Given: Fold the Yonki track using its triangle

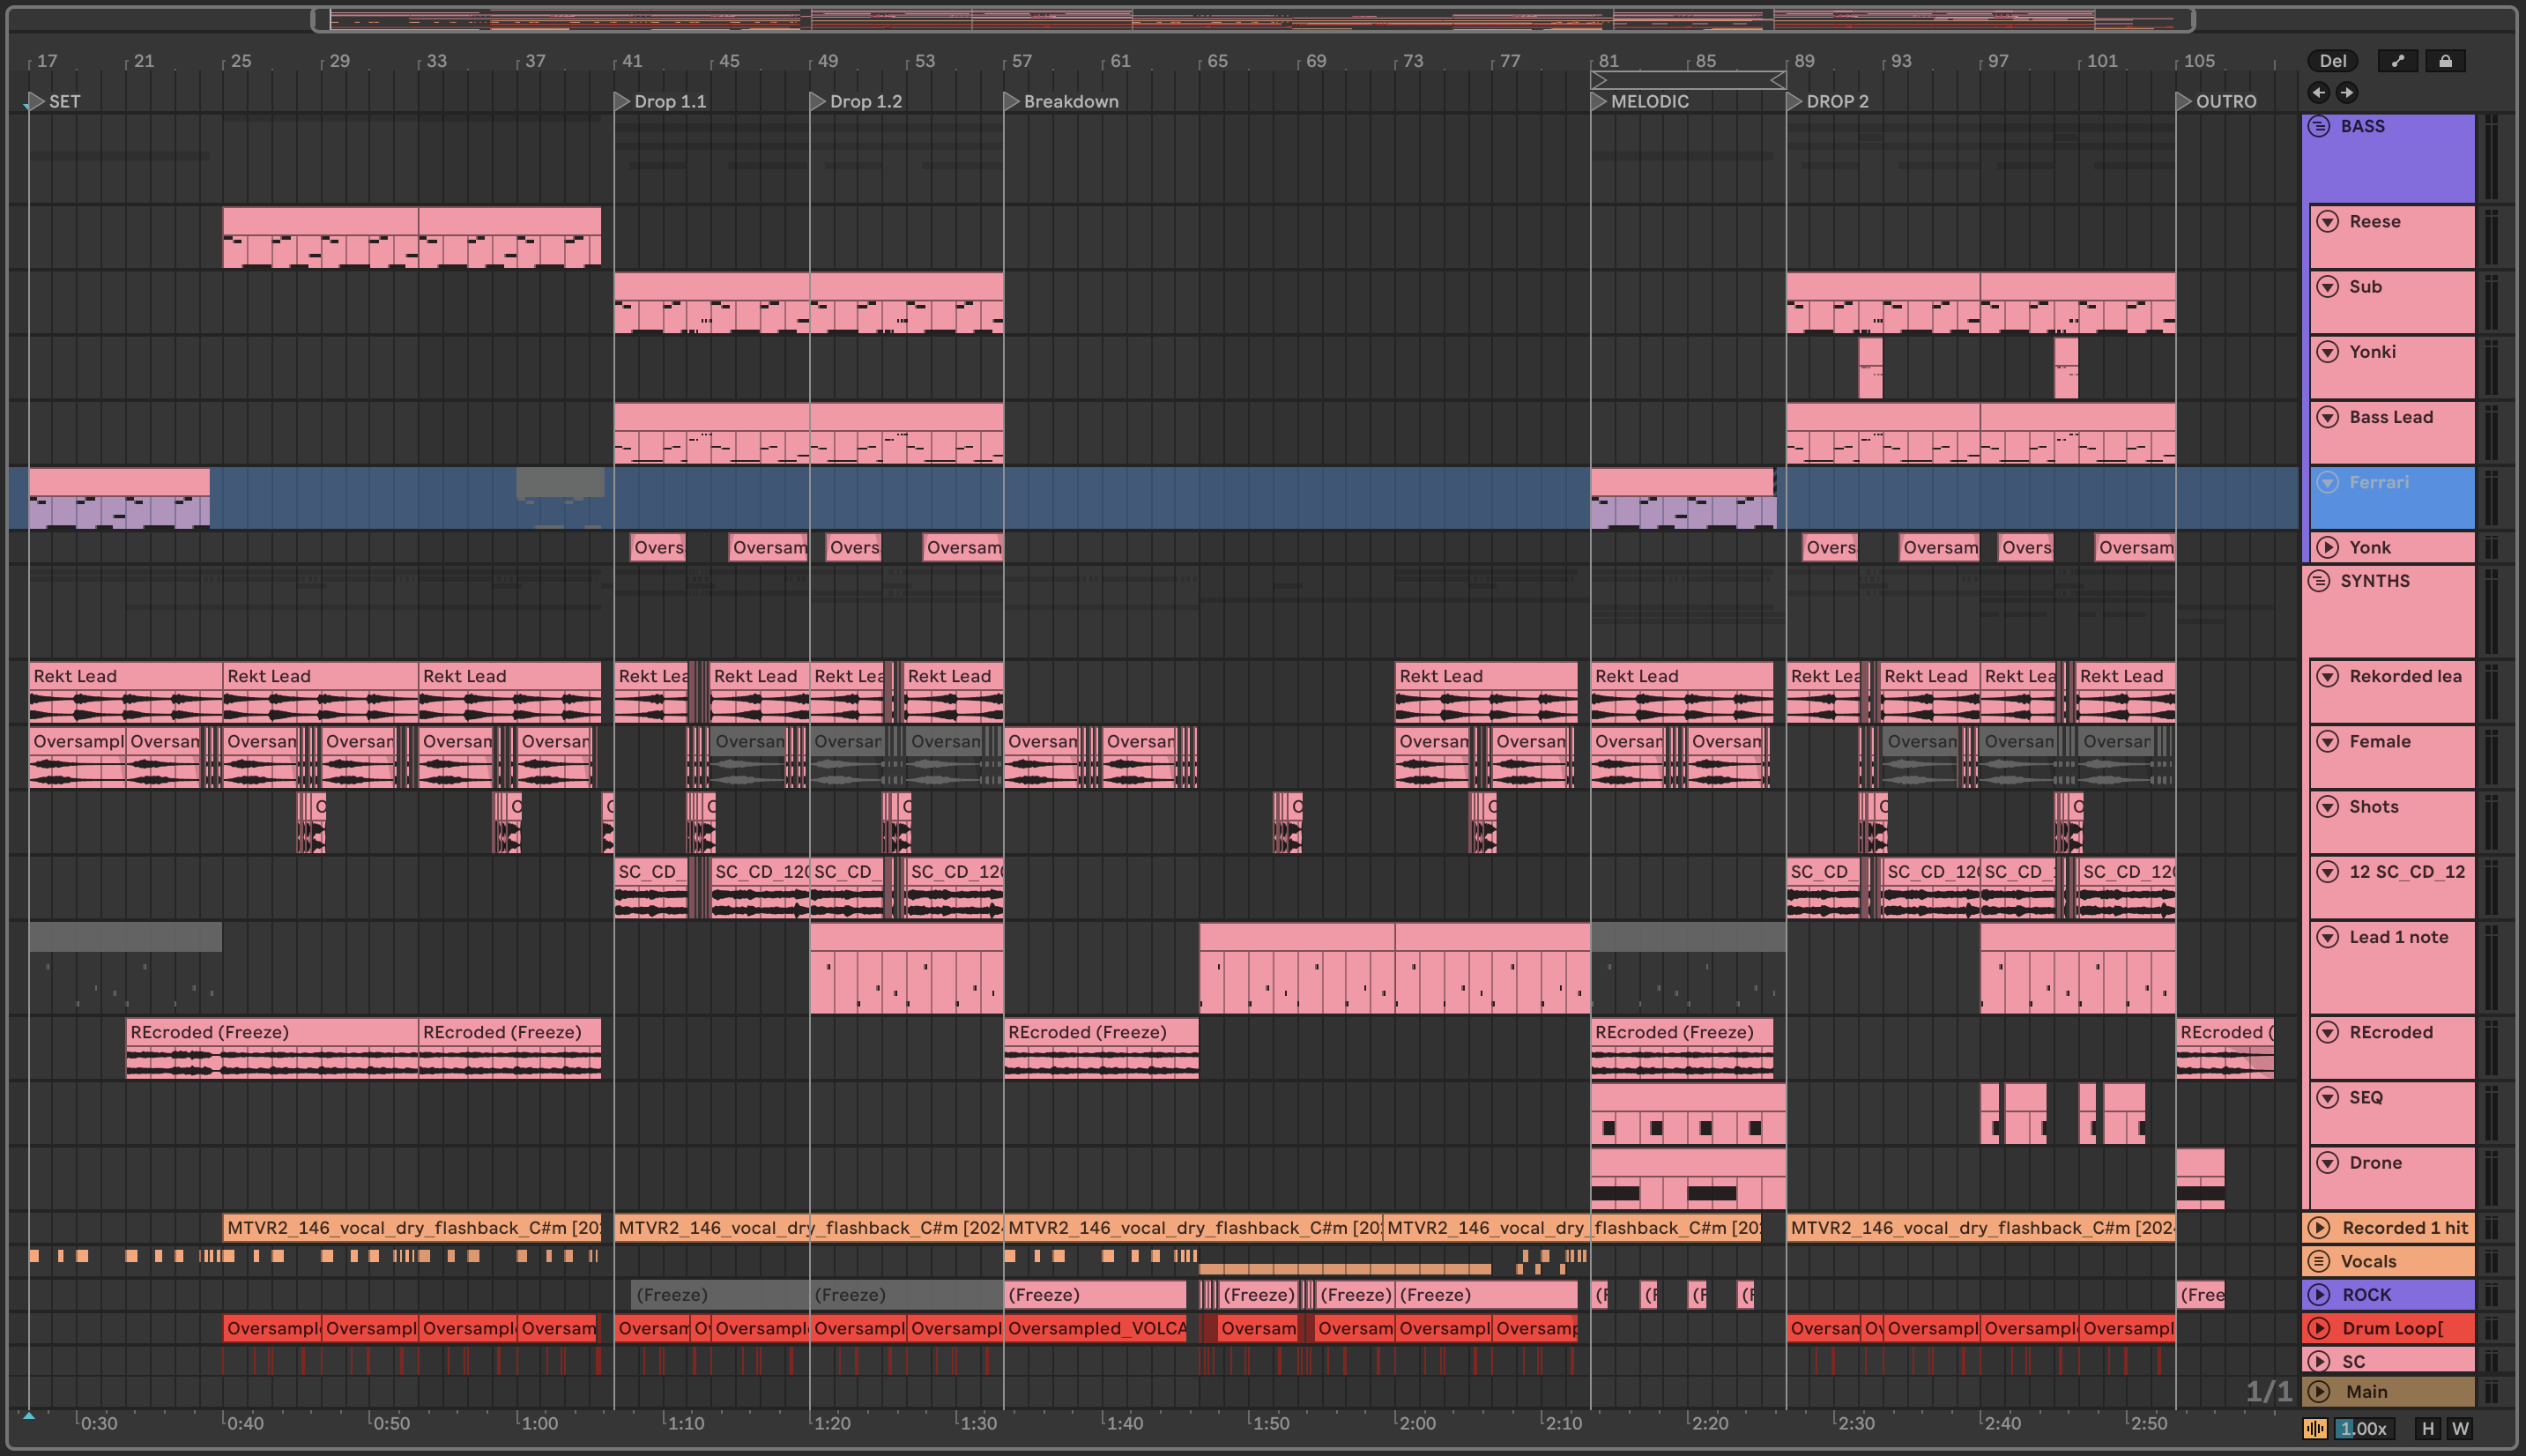Looking at the screenshot, I should pos(2328,351).
